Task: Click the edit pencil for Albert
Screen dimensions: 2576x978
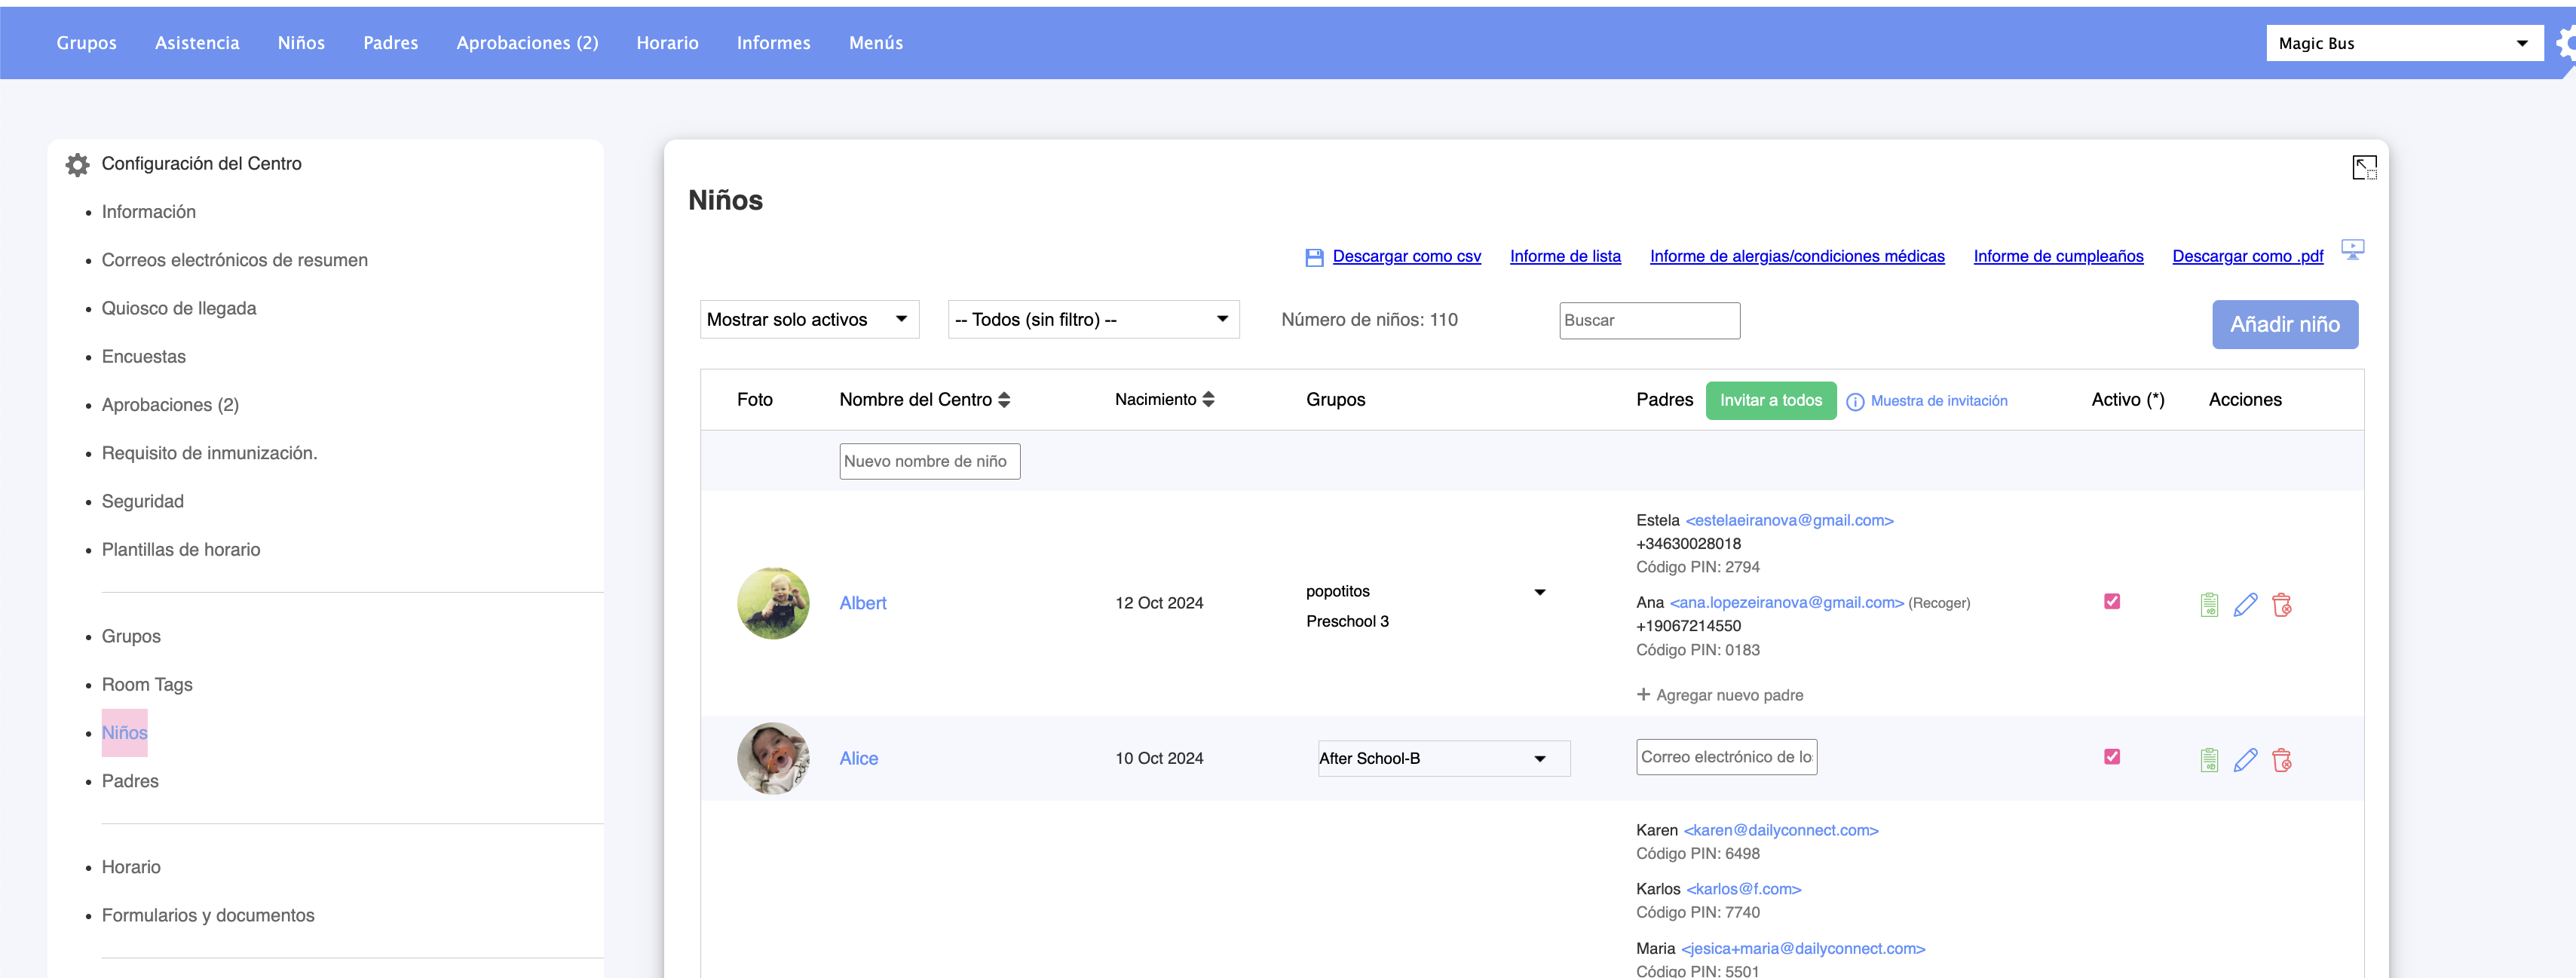Action: (x=2245, y=604)
